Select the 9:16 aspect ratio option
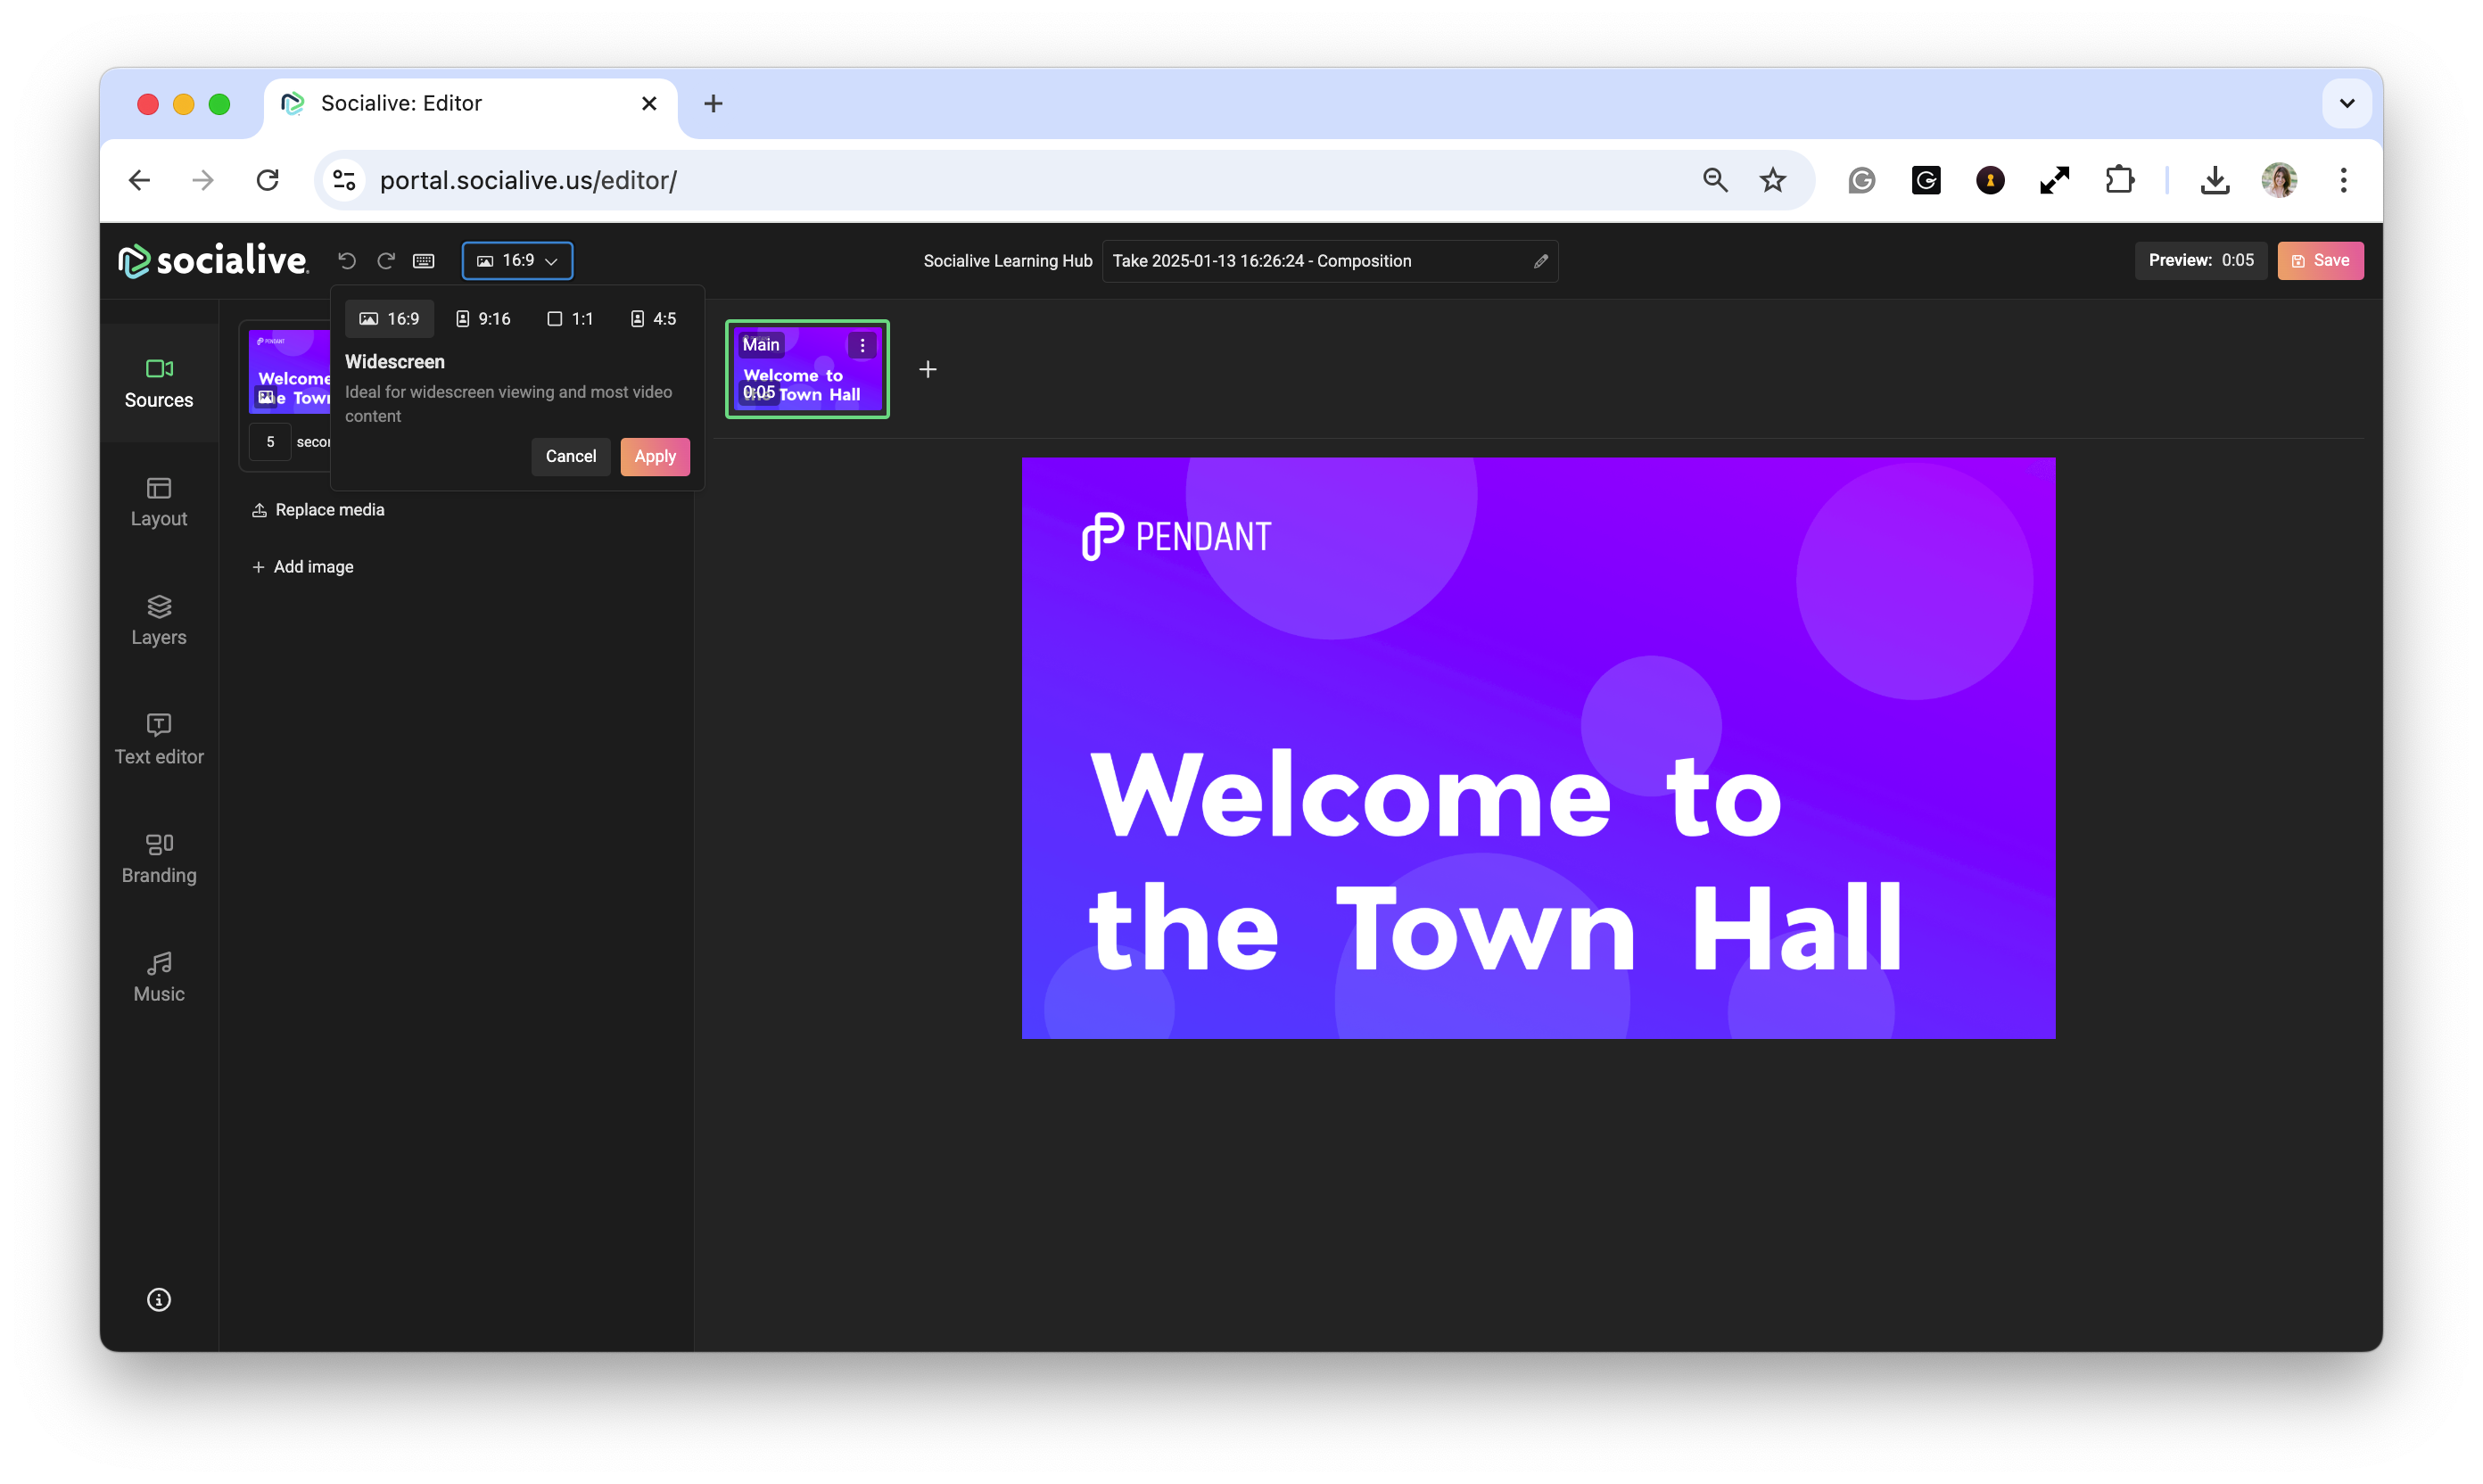2483x1484 pixels. pos(483,319)
